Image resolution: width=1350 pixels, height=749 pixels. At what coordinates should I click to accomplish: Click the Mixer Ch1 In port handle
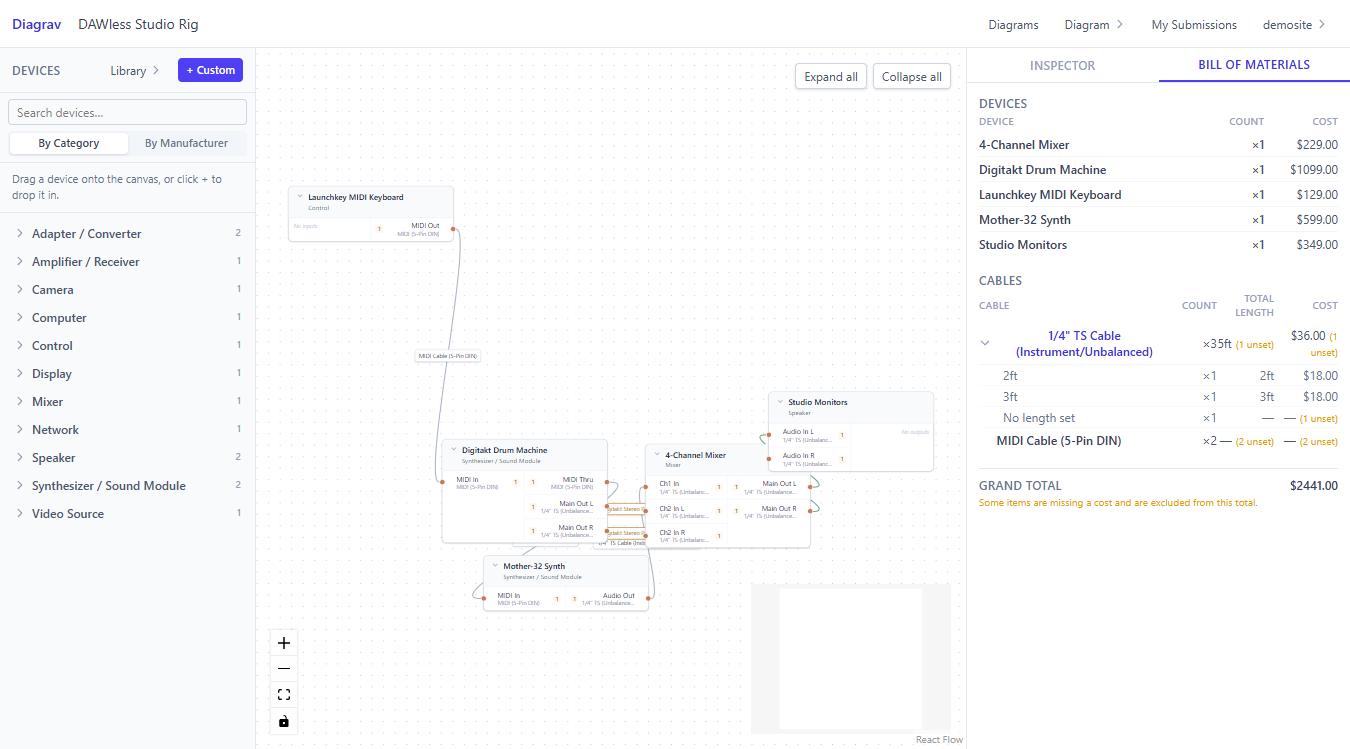(645, 487)
